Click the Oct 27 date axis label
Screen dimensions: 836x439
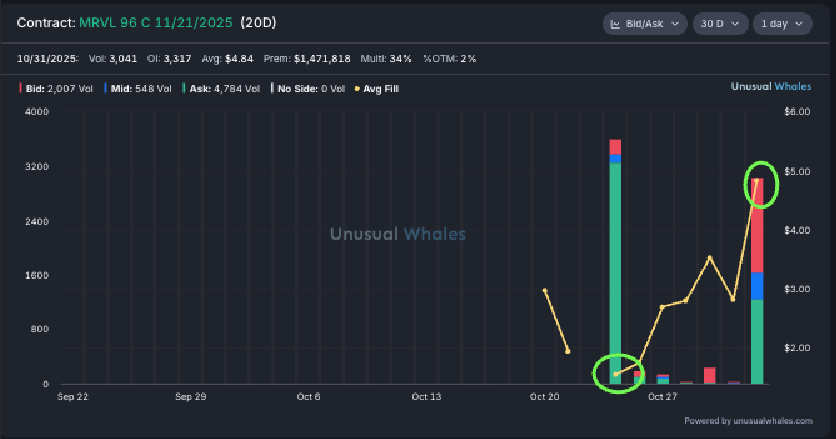(x=662, y=397)
